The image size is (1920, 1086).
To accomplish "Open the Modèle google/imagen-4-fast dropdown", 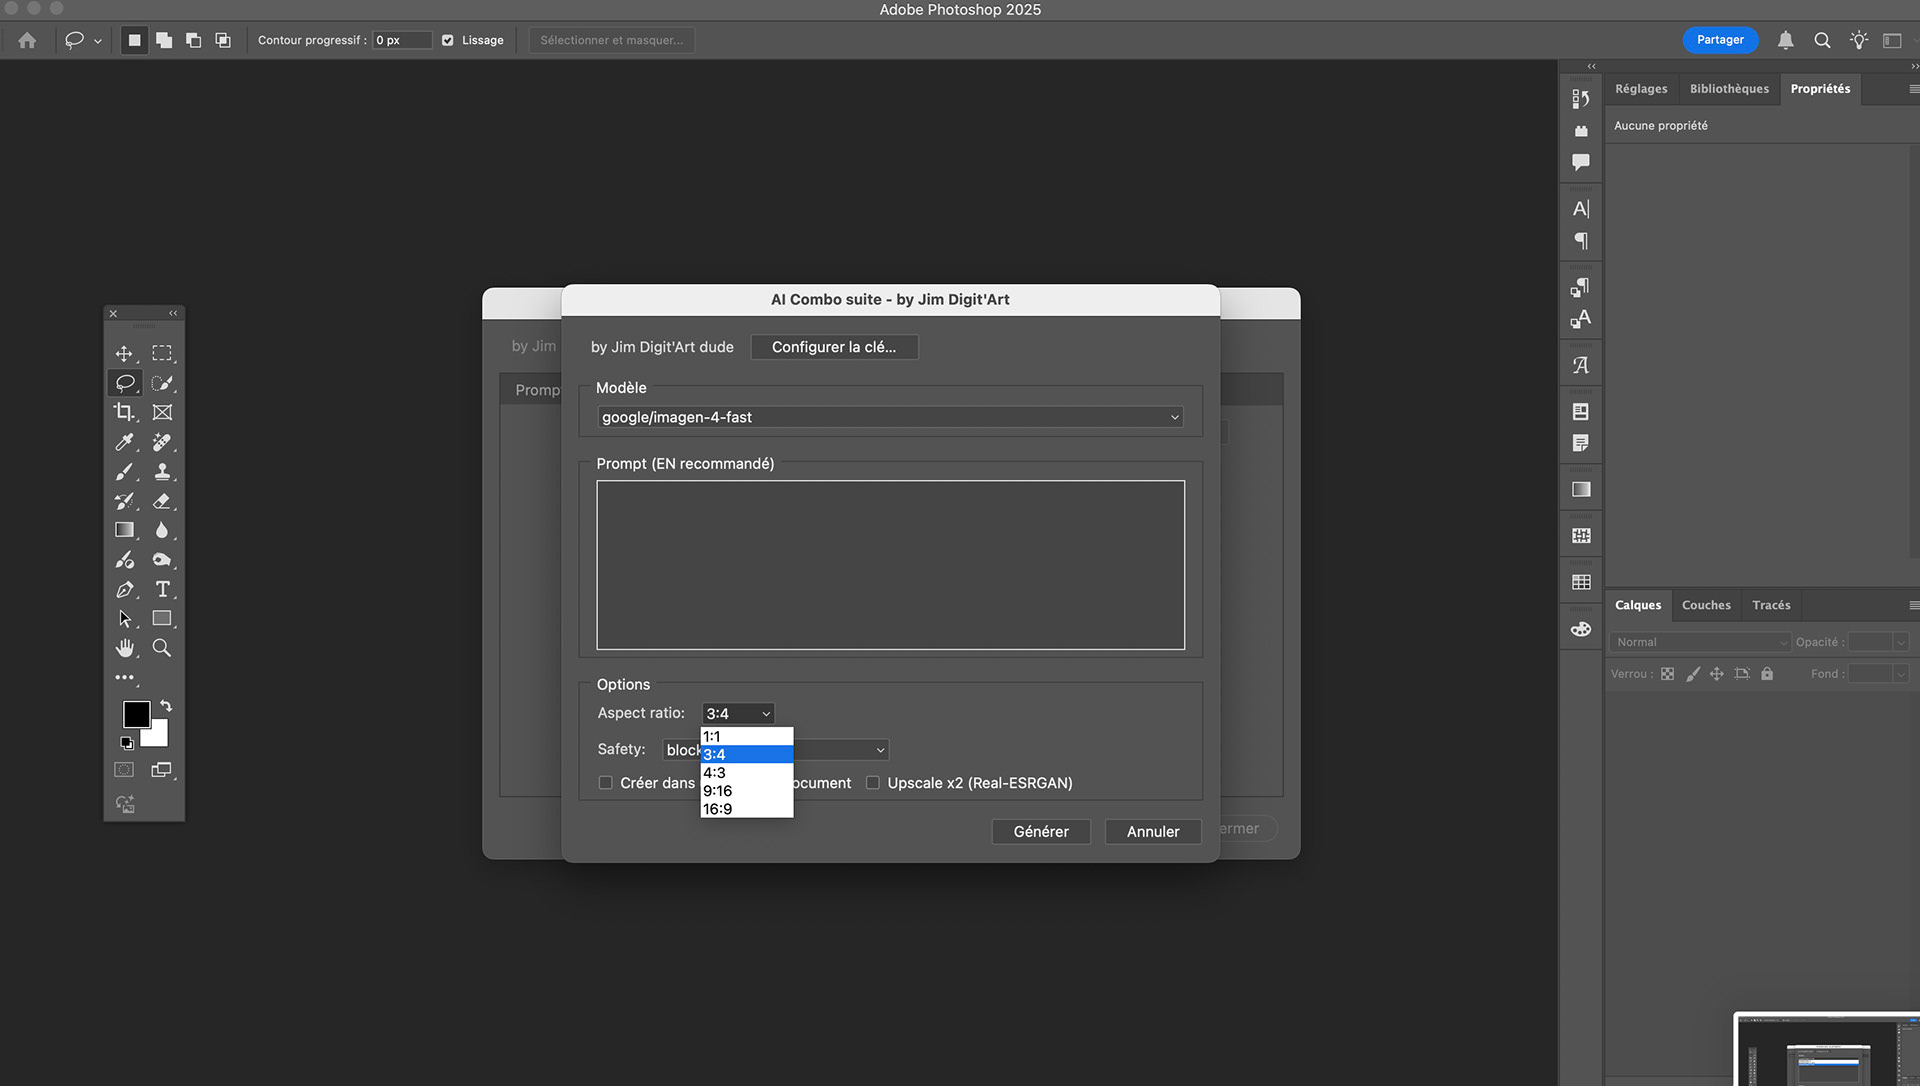I will coord(890,417).
